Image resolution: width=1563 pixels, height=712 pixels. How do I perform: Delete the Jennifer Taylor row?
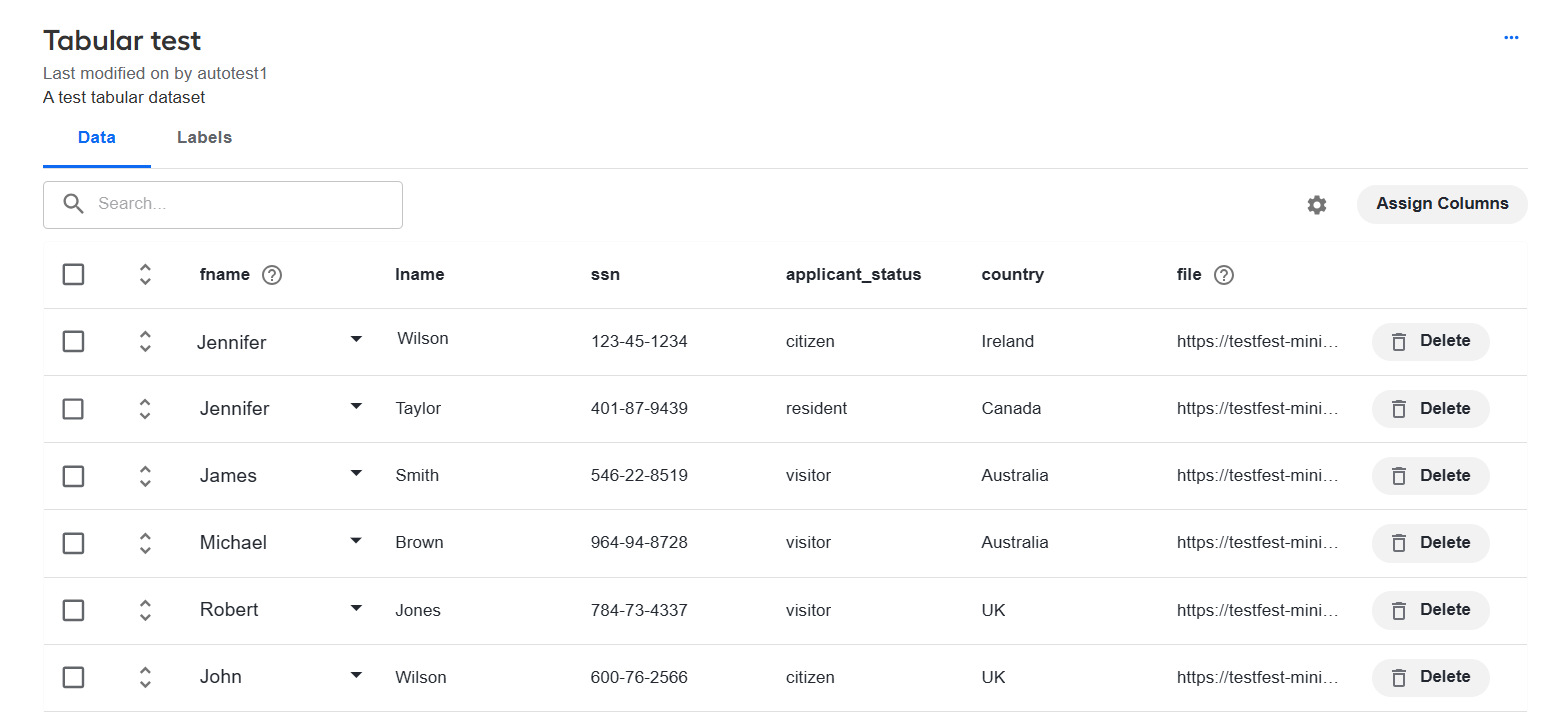(1430, 409)
